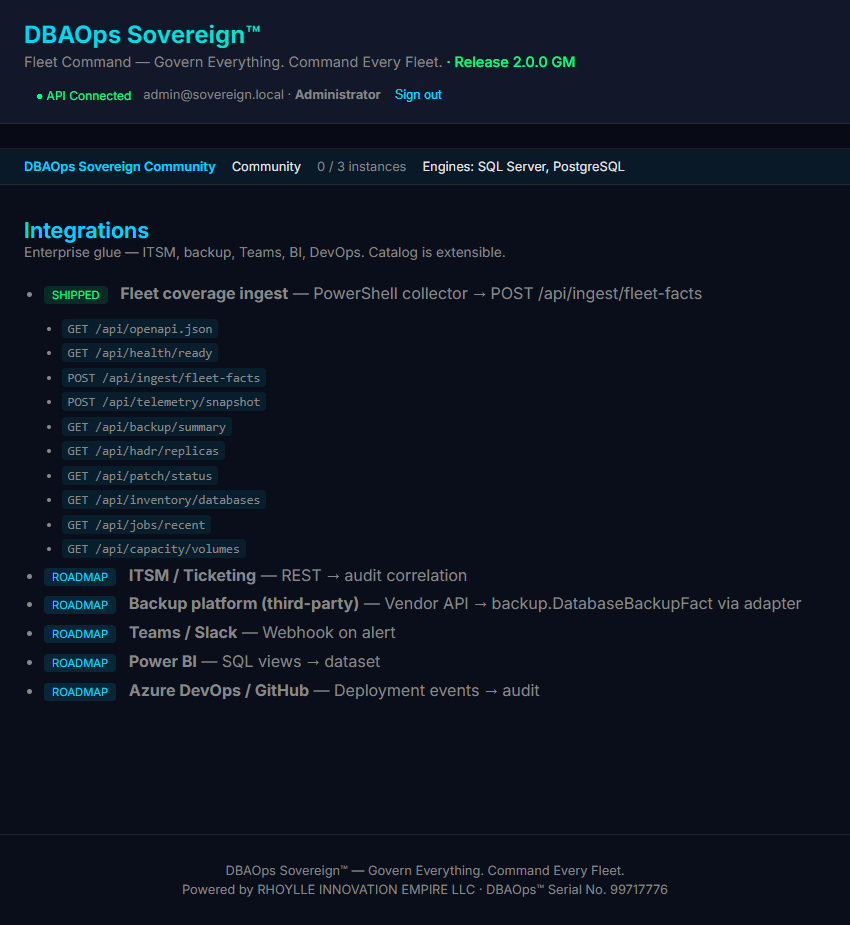850x925 pixels.
Task: Click ROADMAP badge beside ITSM / Ticketing
Action: coord(80,577)
